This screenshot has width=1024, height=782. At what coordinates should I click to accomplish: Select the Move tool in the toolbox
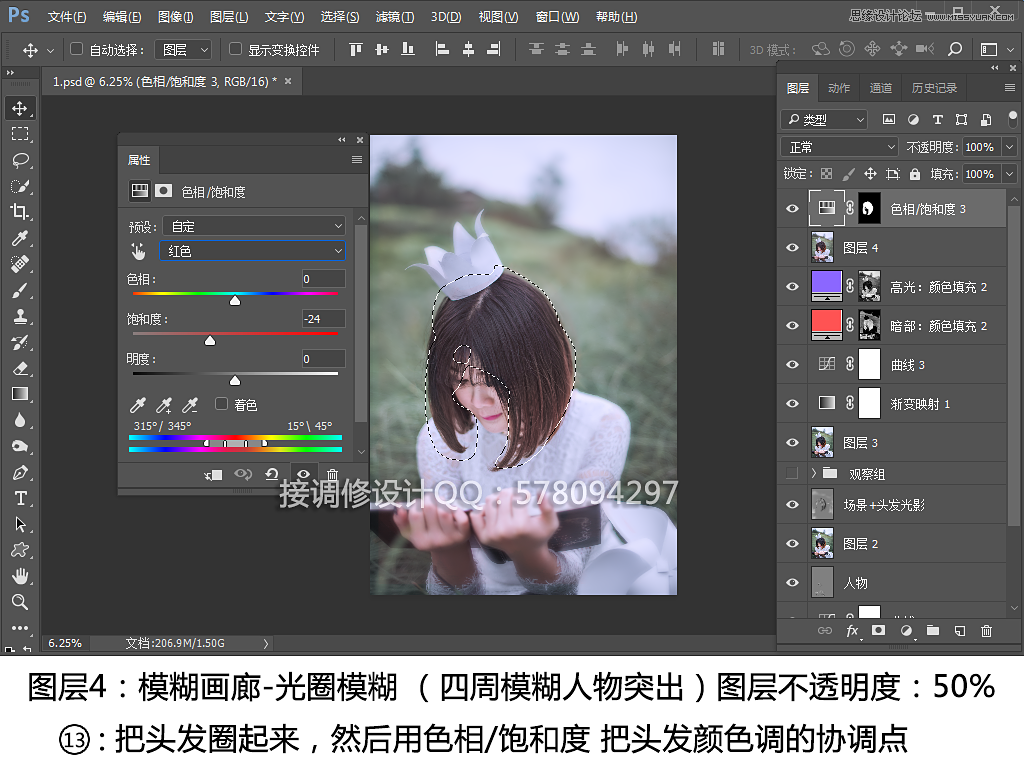tap(20, 108)
